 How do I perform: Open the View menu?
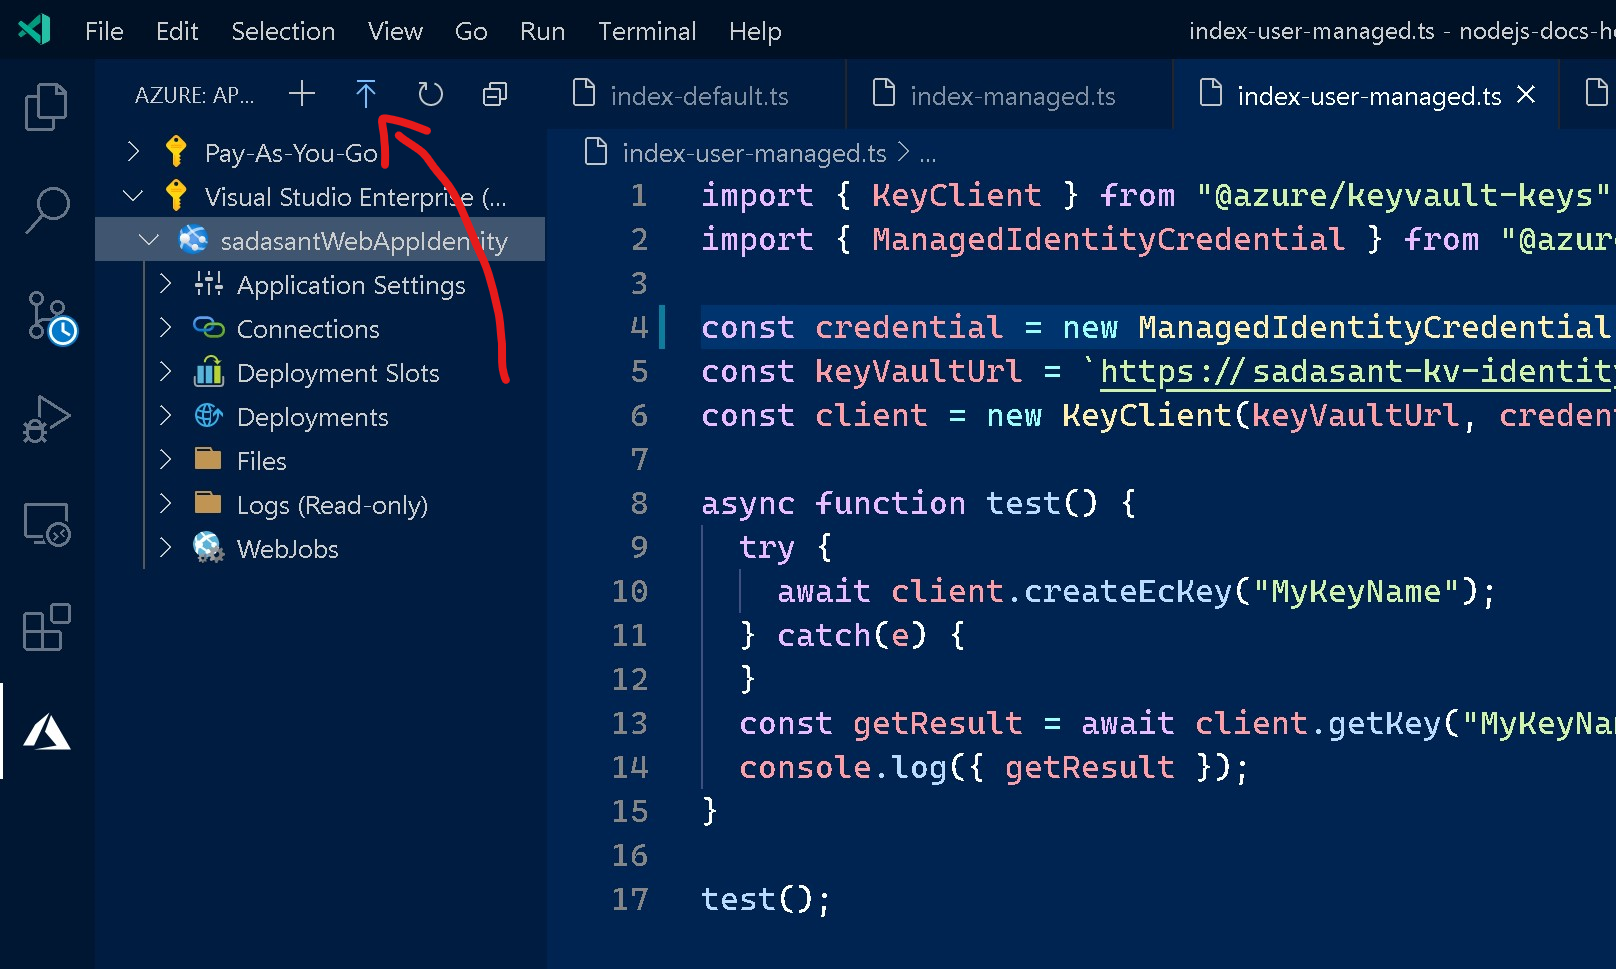coord(395,31)
